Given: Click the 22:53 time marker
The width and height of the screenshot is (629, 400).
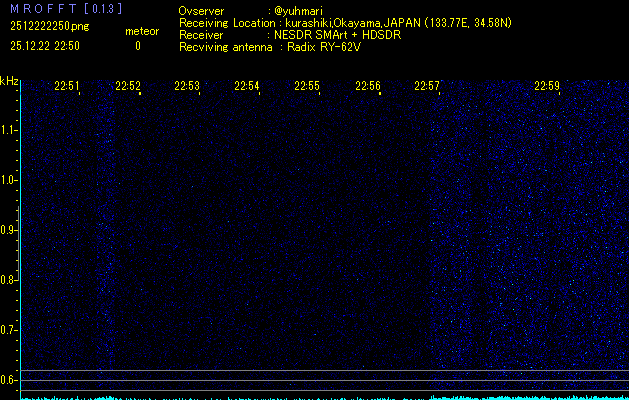Looking at the screenshot, I should click(x=187, y=86).
